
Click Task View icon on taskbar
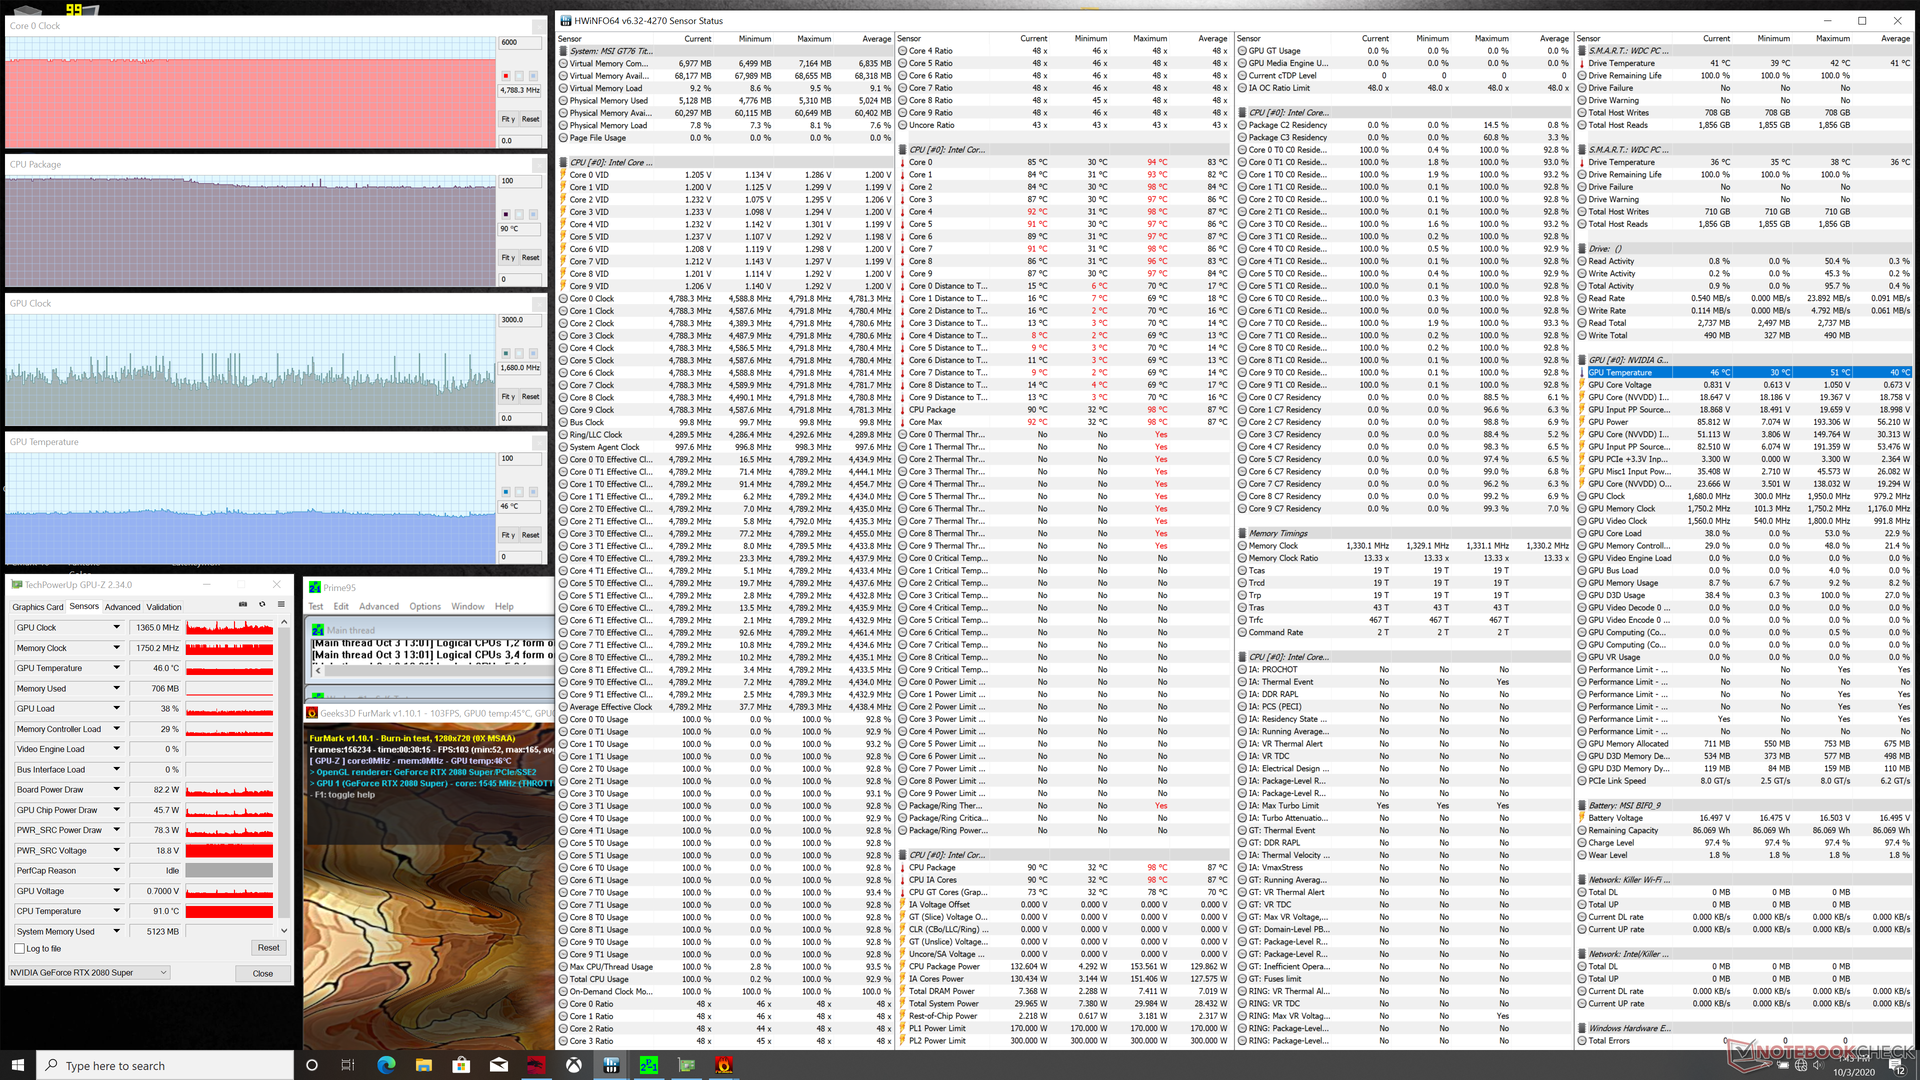pyautogui.click(x=348, y=1065)
